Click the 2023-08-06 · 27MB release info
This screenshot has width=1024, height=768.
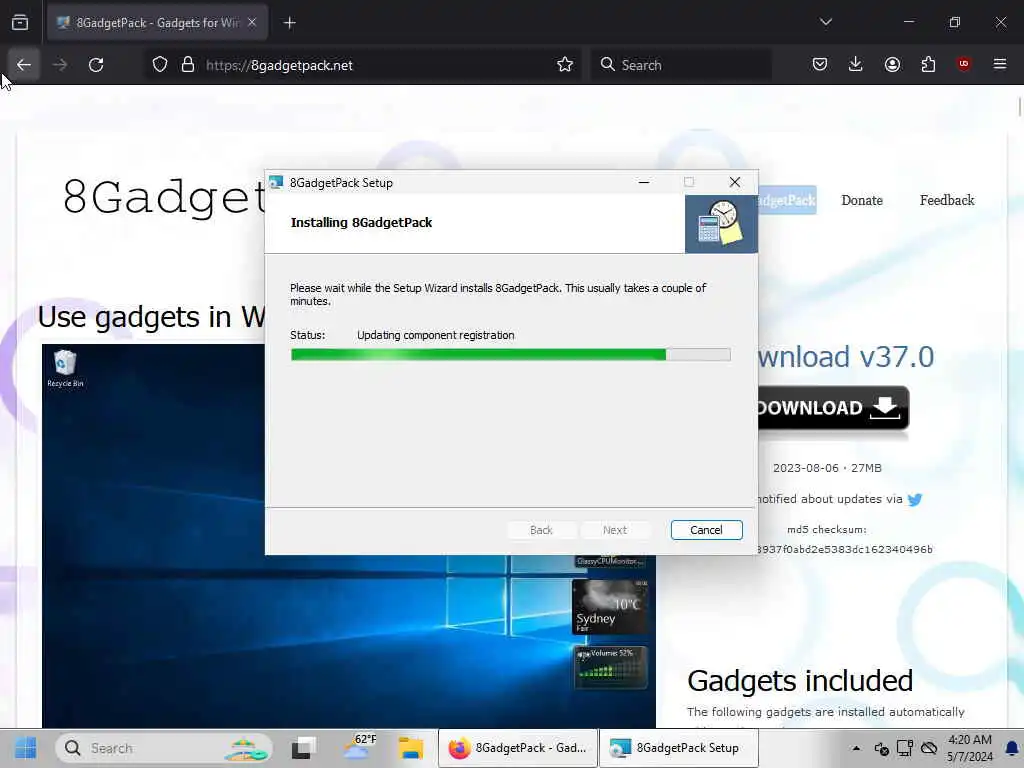pyautogui.click(x=827, y=468)
